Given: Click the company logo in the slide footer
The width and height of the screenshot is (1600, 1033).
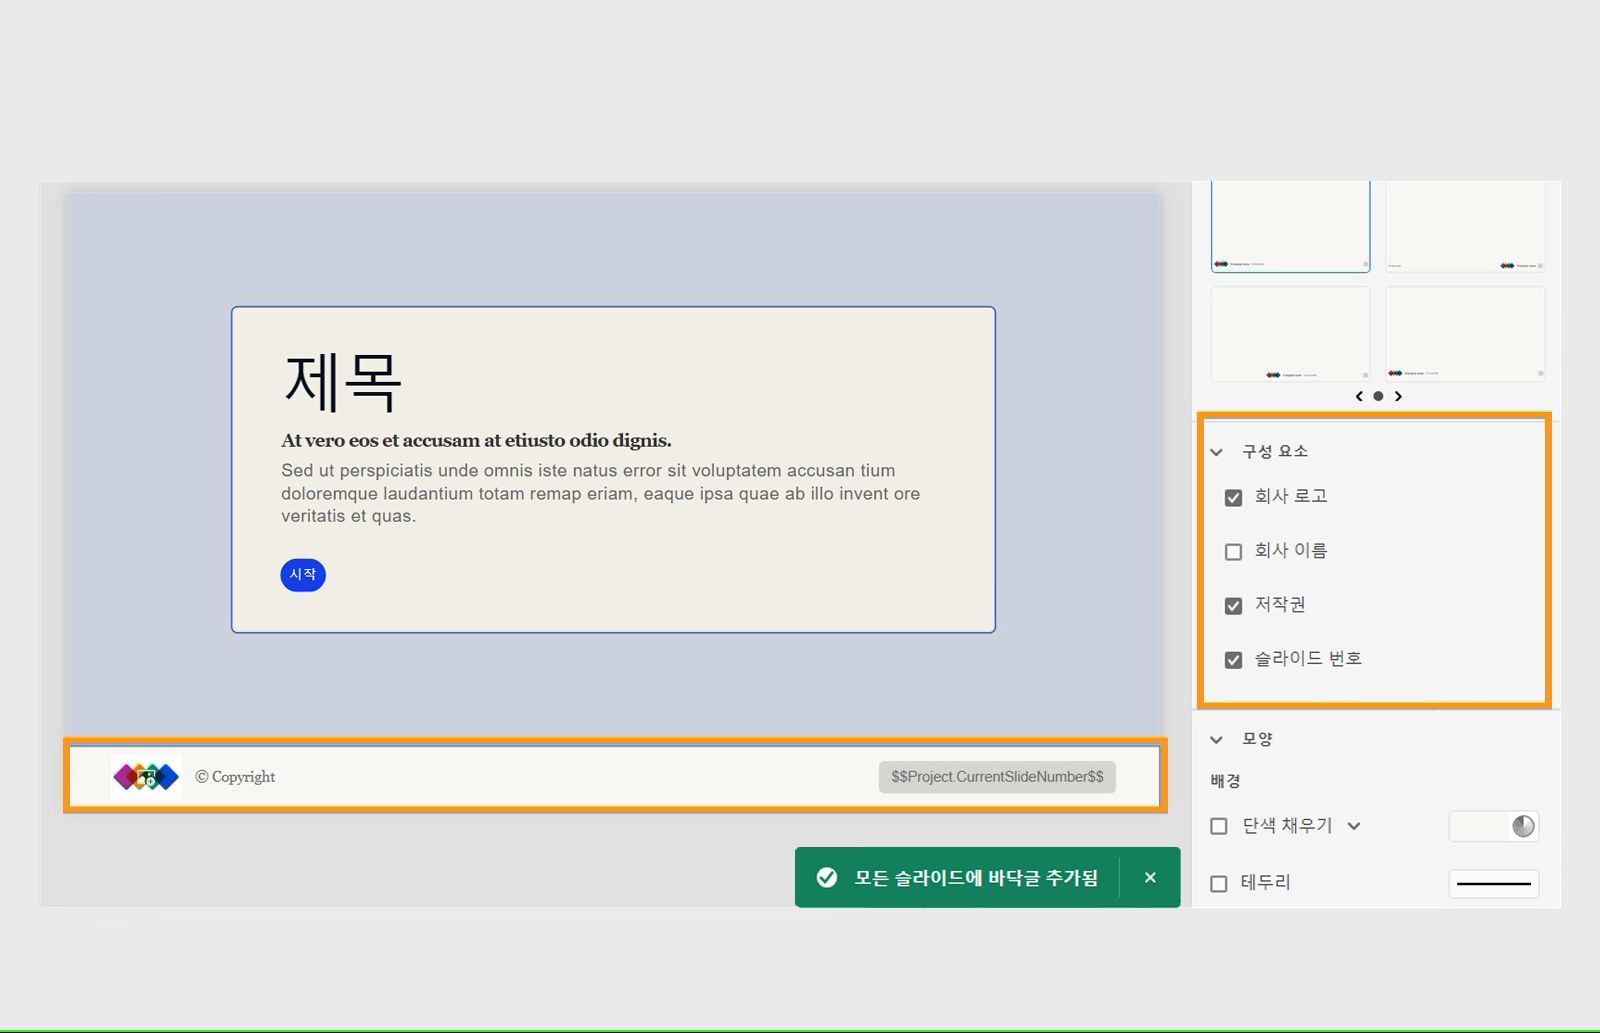Looking at the screenshot, I should (145, 776).
